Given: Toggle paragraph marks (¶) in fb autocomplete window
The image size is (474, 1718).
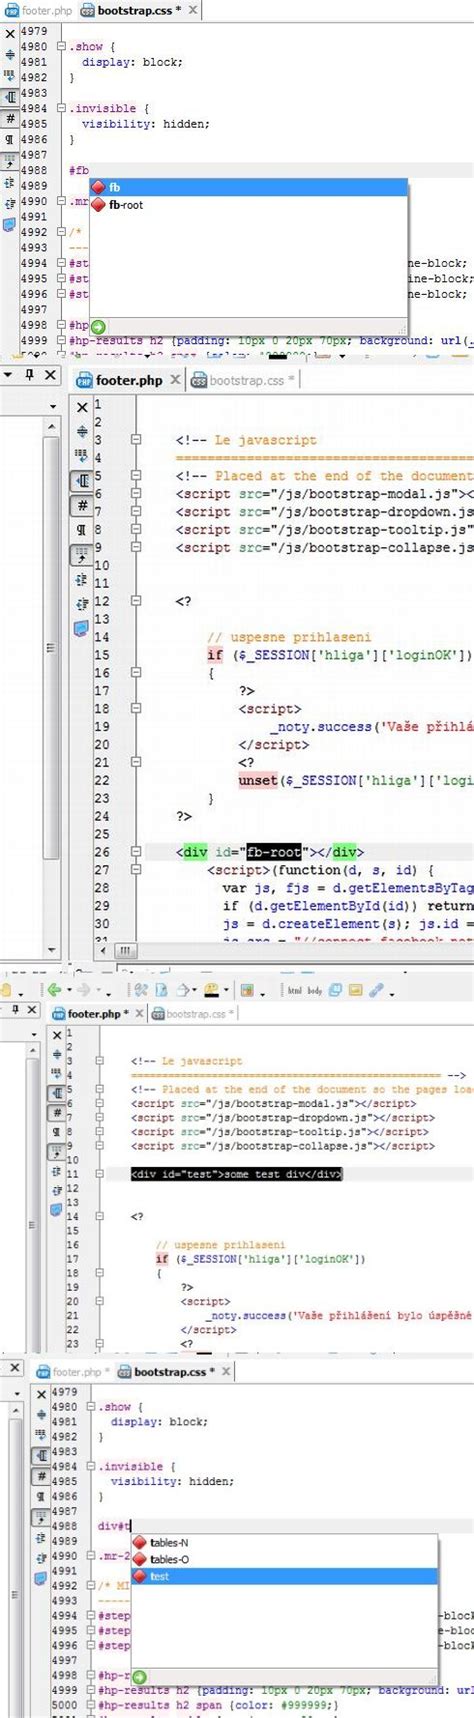Looking at the screenshot, I should [10, 139].
